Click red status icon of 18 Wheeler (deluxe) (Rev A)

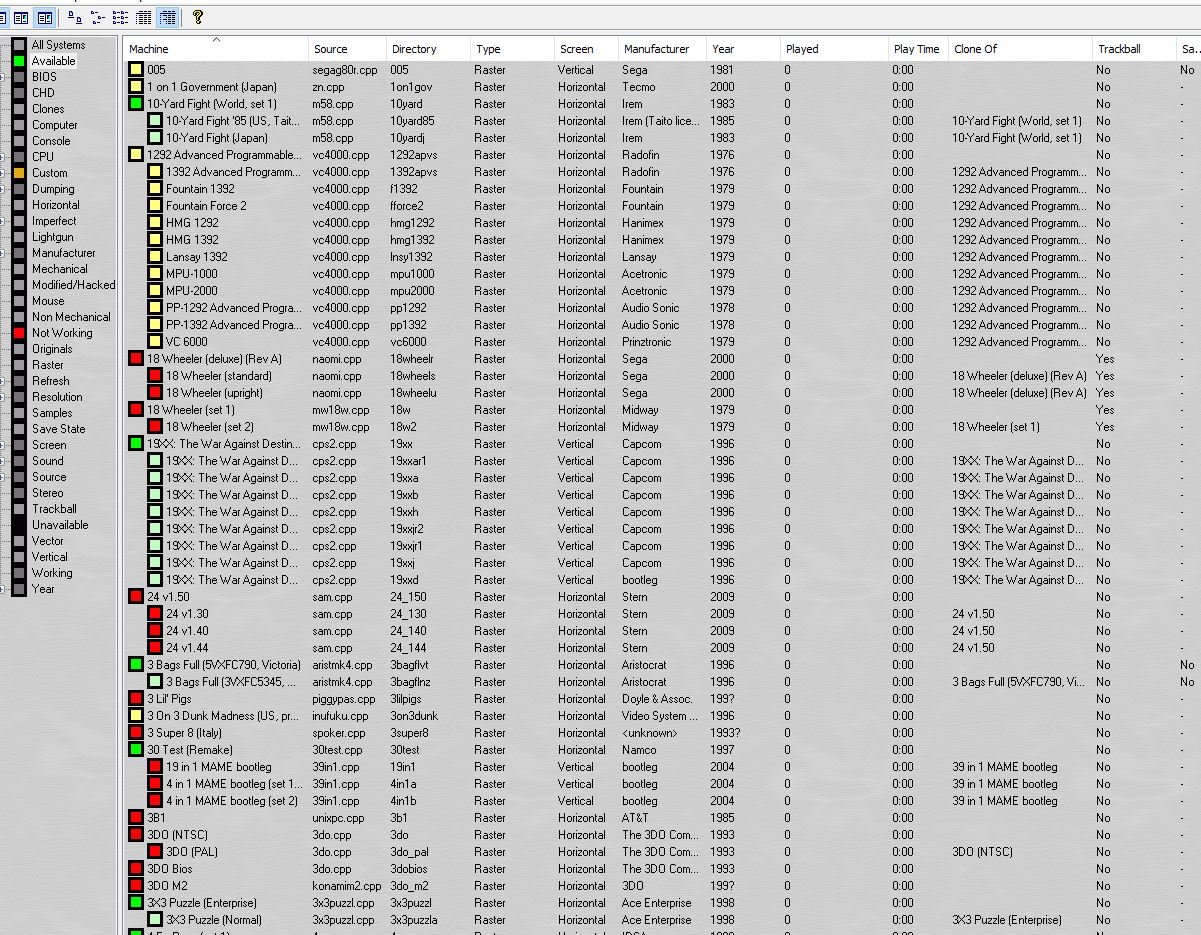(136, 359)
